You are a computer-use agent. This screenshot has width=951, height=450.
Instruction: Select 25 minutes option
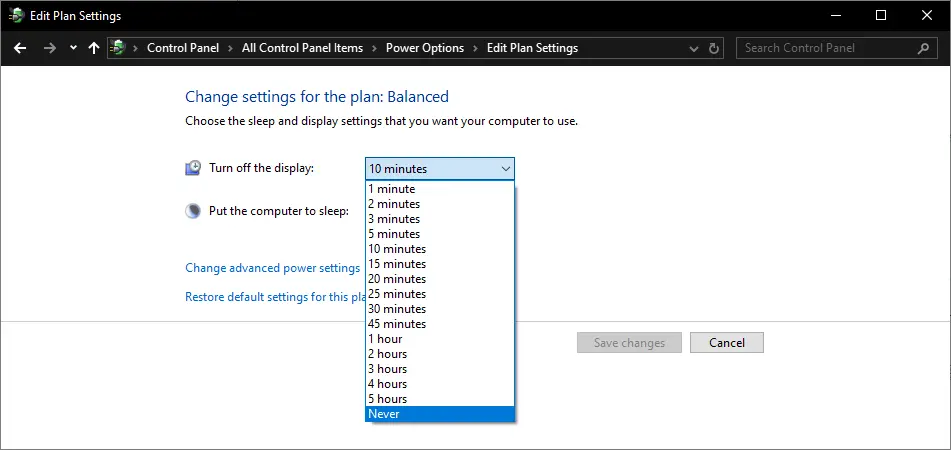tap(440, 294)
